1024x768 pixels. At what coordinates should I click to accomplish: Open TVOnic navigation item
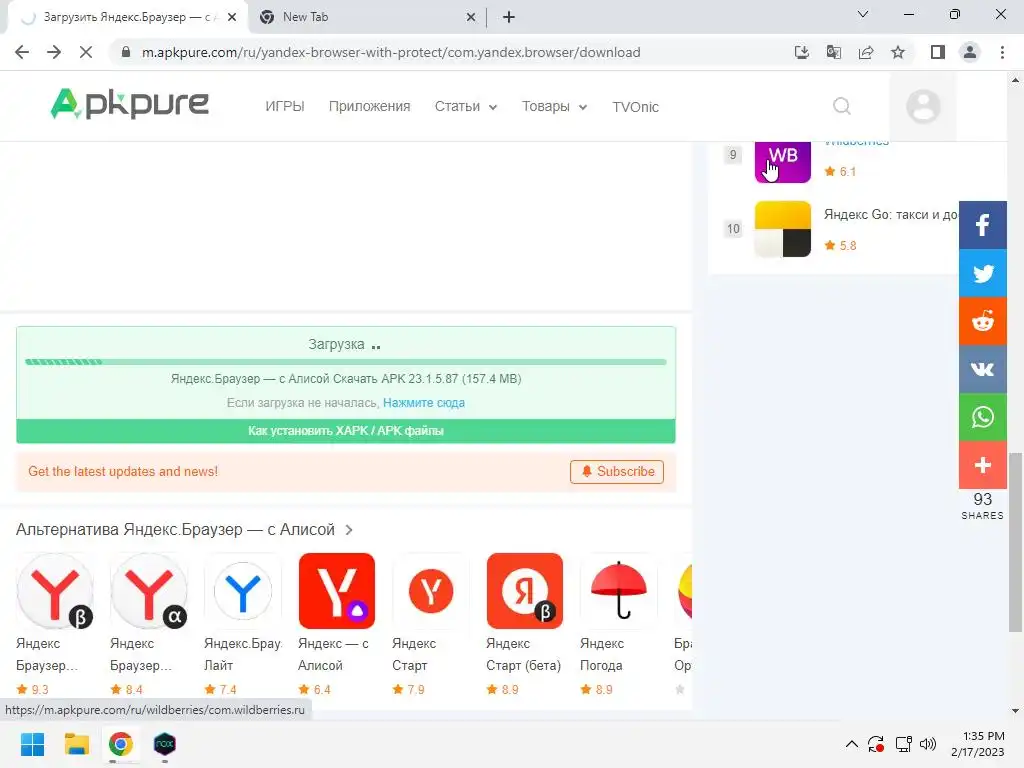point(635,107)
